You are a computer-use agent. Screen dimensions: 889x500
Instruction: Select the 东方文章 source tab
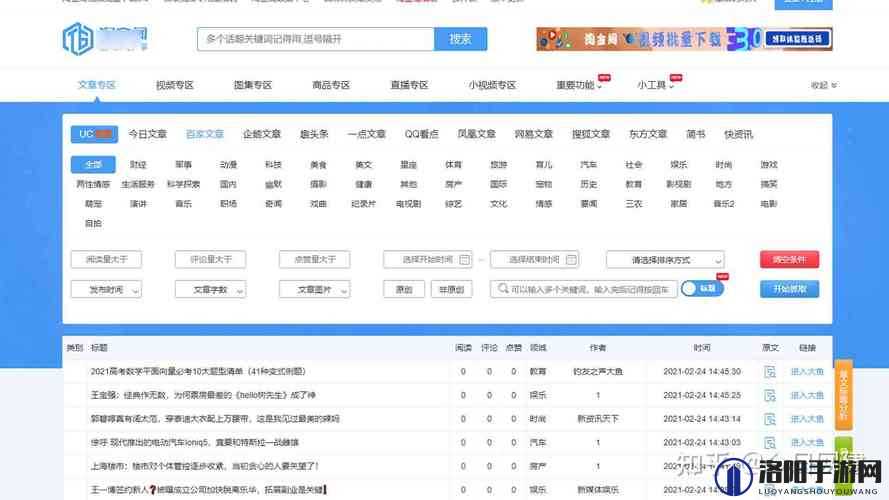pos(648,134)
